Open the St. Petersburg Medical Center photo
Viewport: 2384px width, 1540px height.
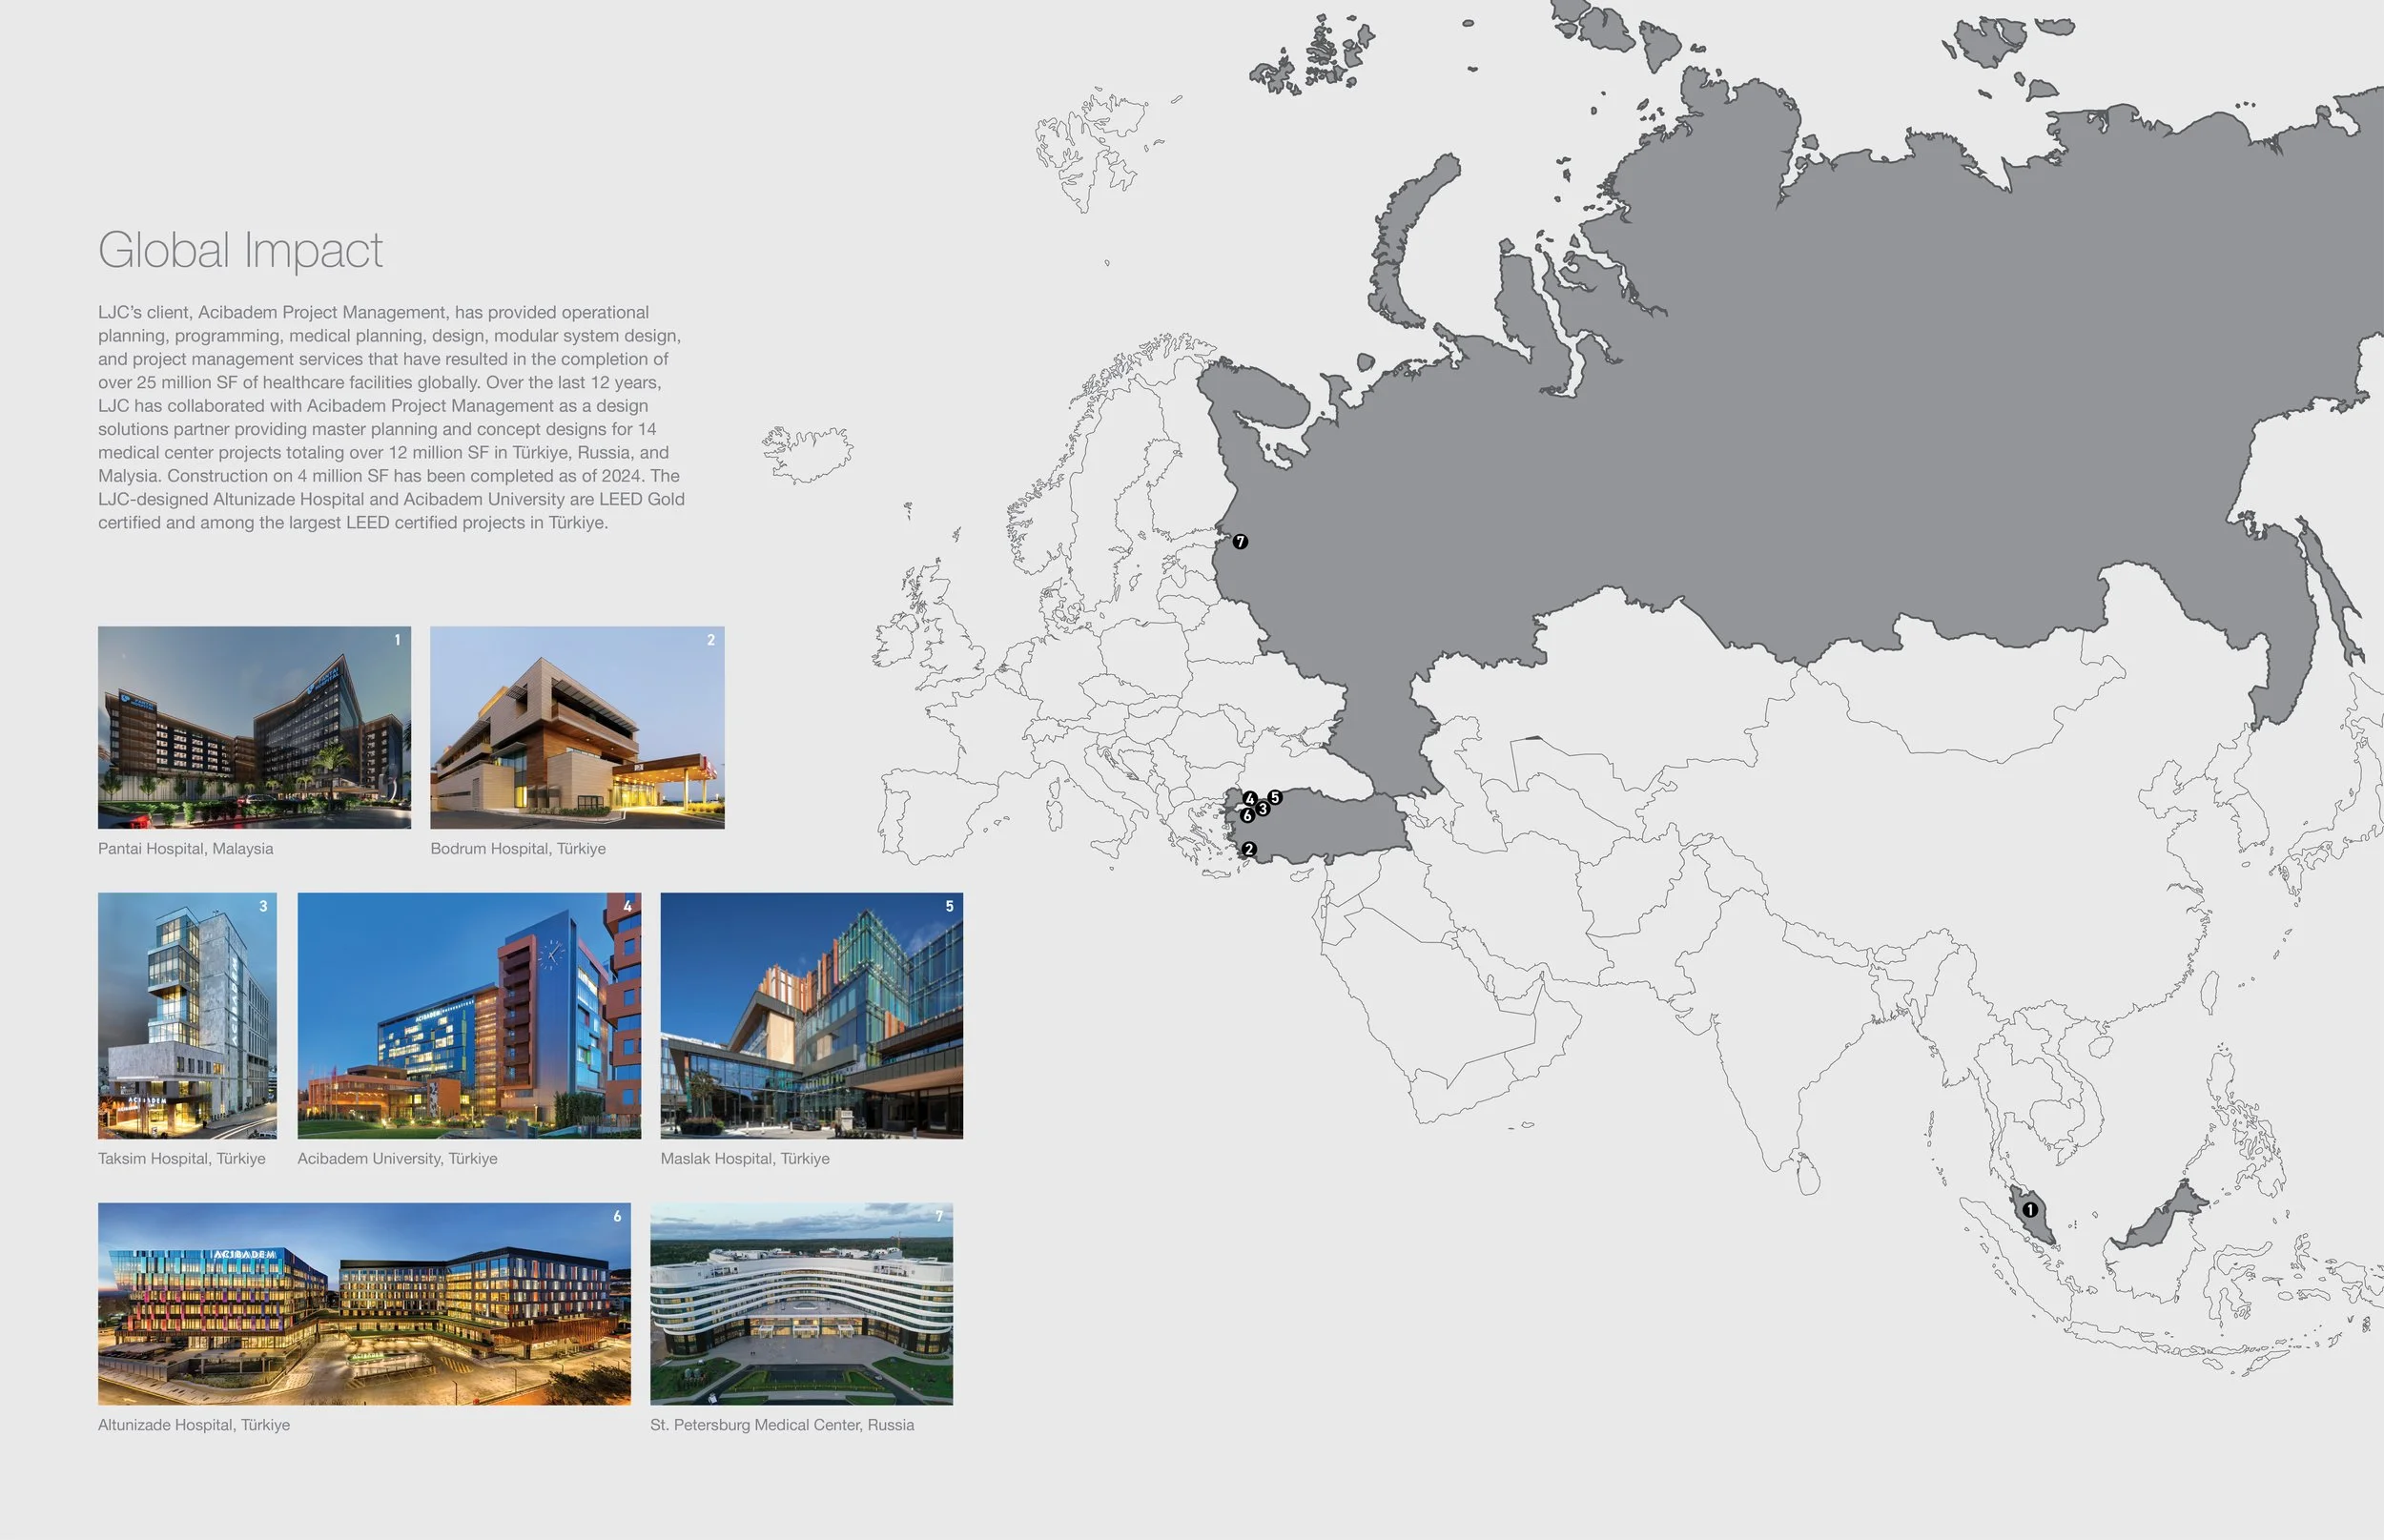click(x=801, y=1303)
